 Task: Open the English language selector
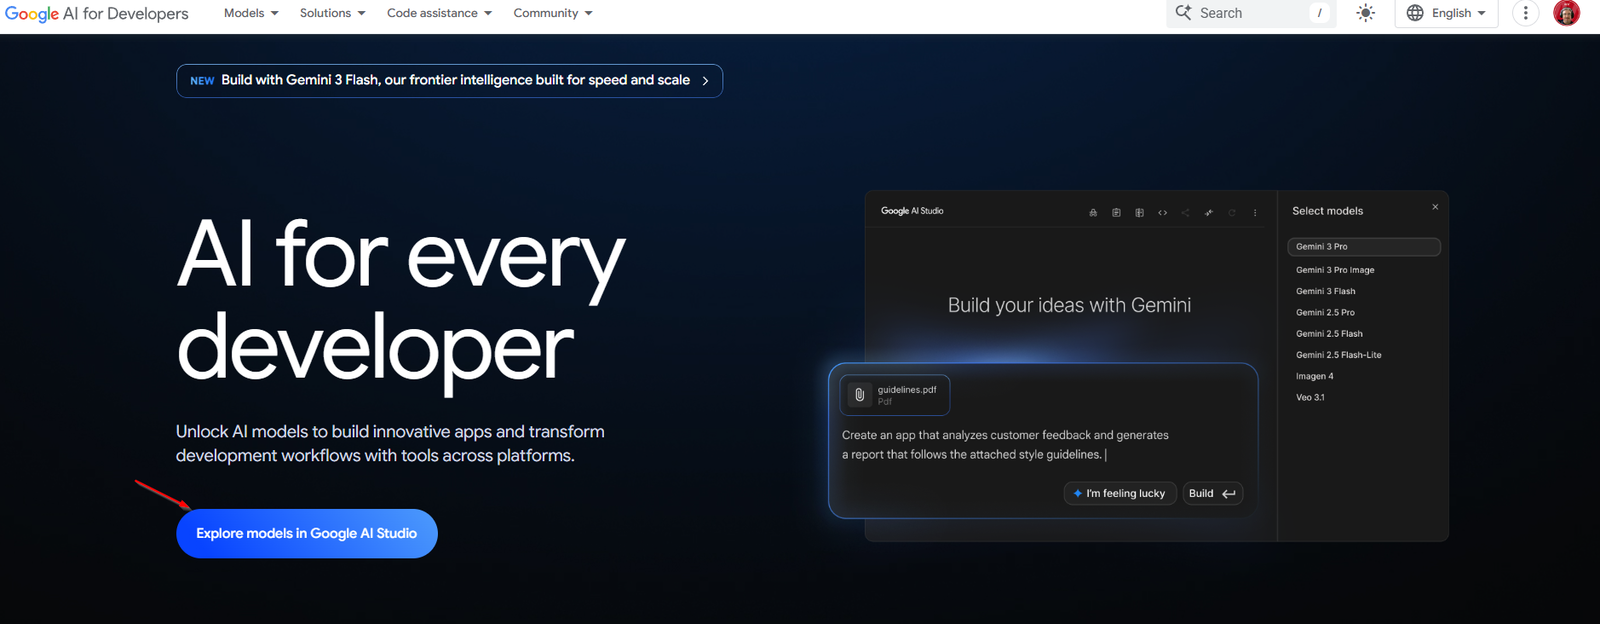(1446, 13)
